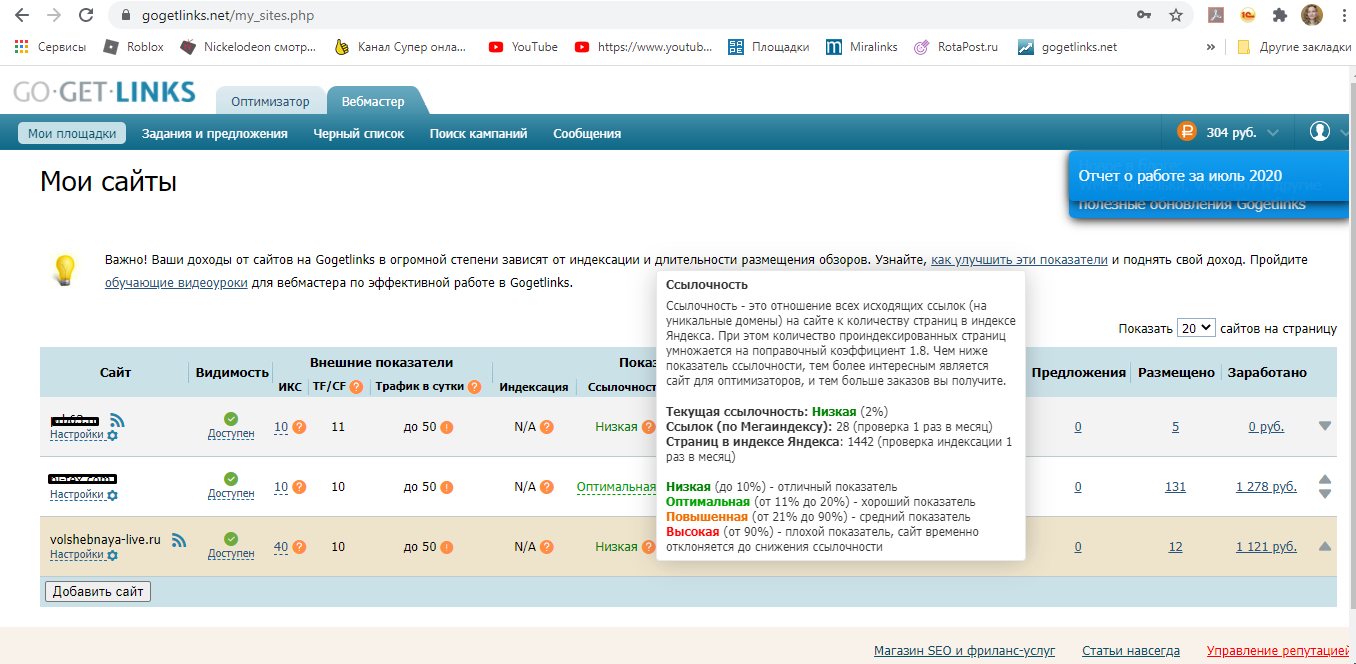Bookmark this page with the star icon
This screenshot has height=664, width=1356.
point(1176,15)
